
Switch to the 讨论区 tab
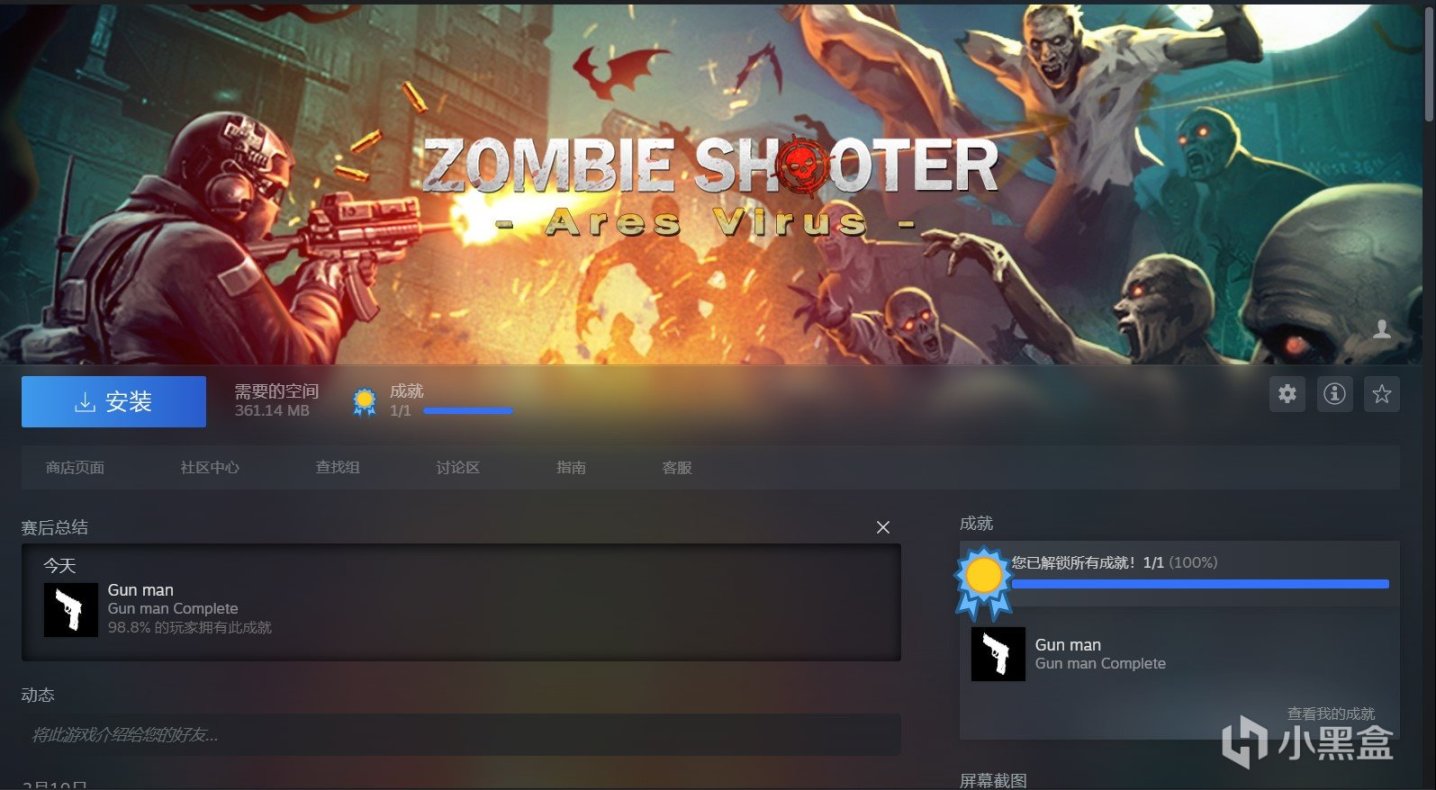[458, 467]
